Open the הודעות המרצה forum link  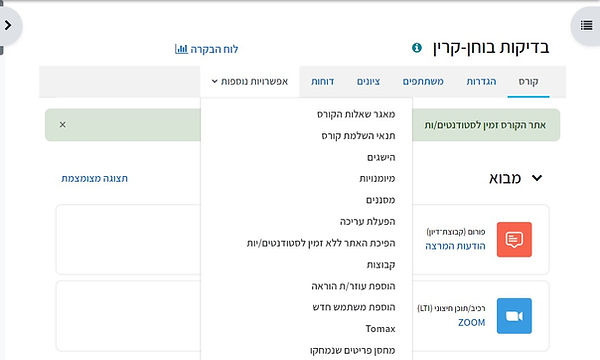tap(455, 246)
